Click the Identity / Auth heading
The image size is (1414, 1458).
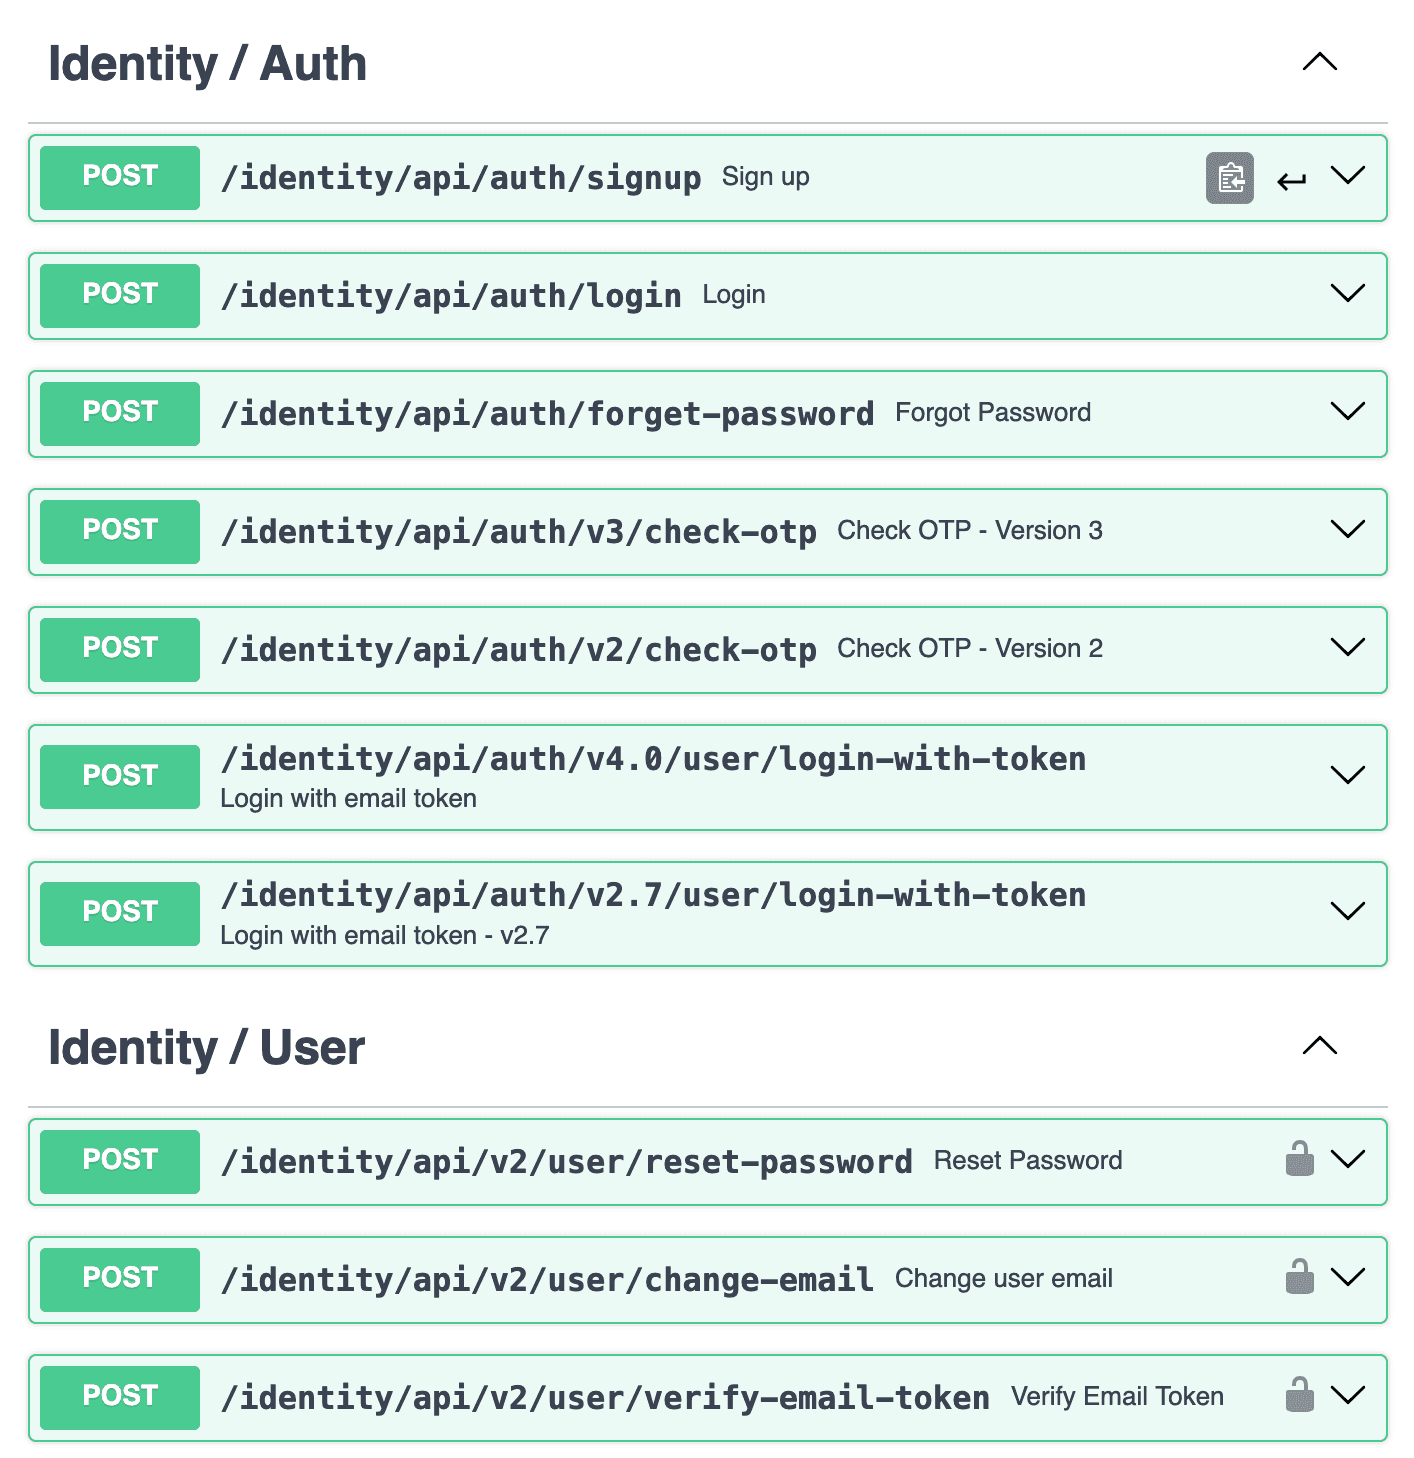click(x=207, y=64)
